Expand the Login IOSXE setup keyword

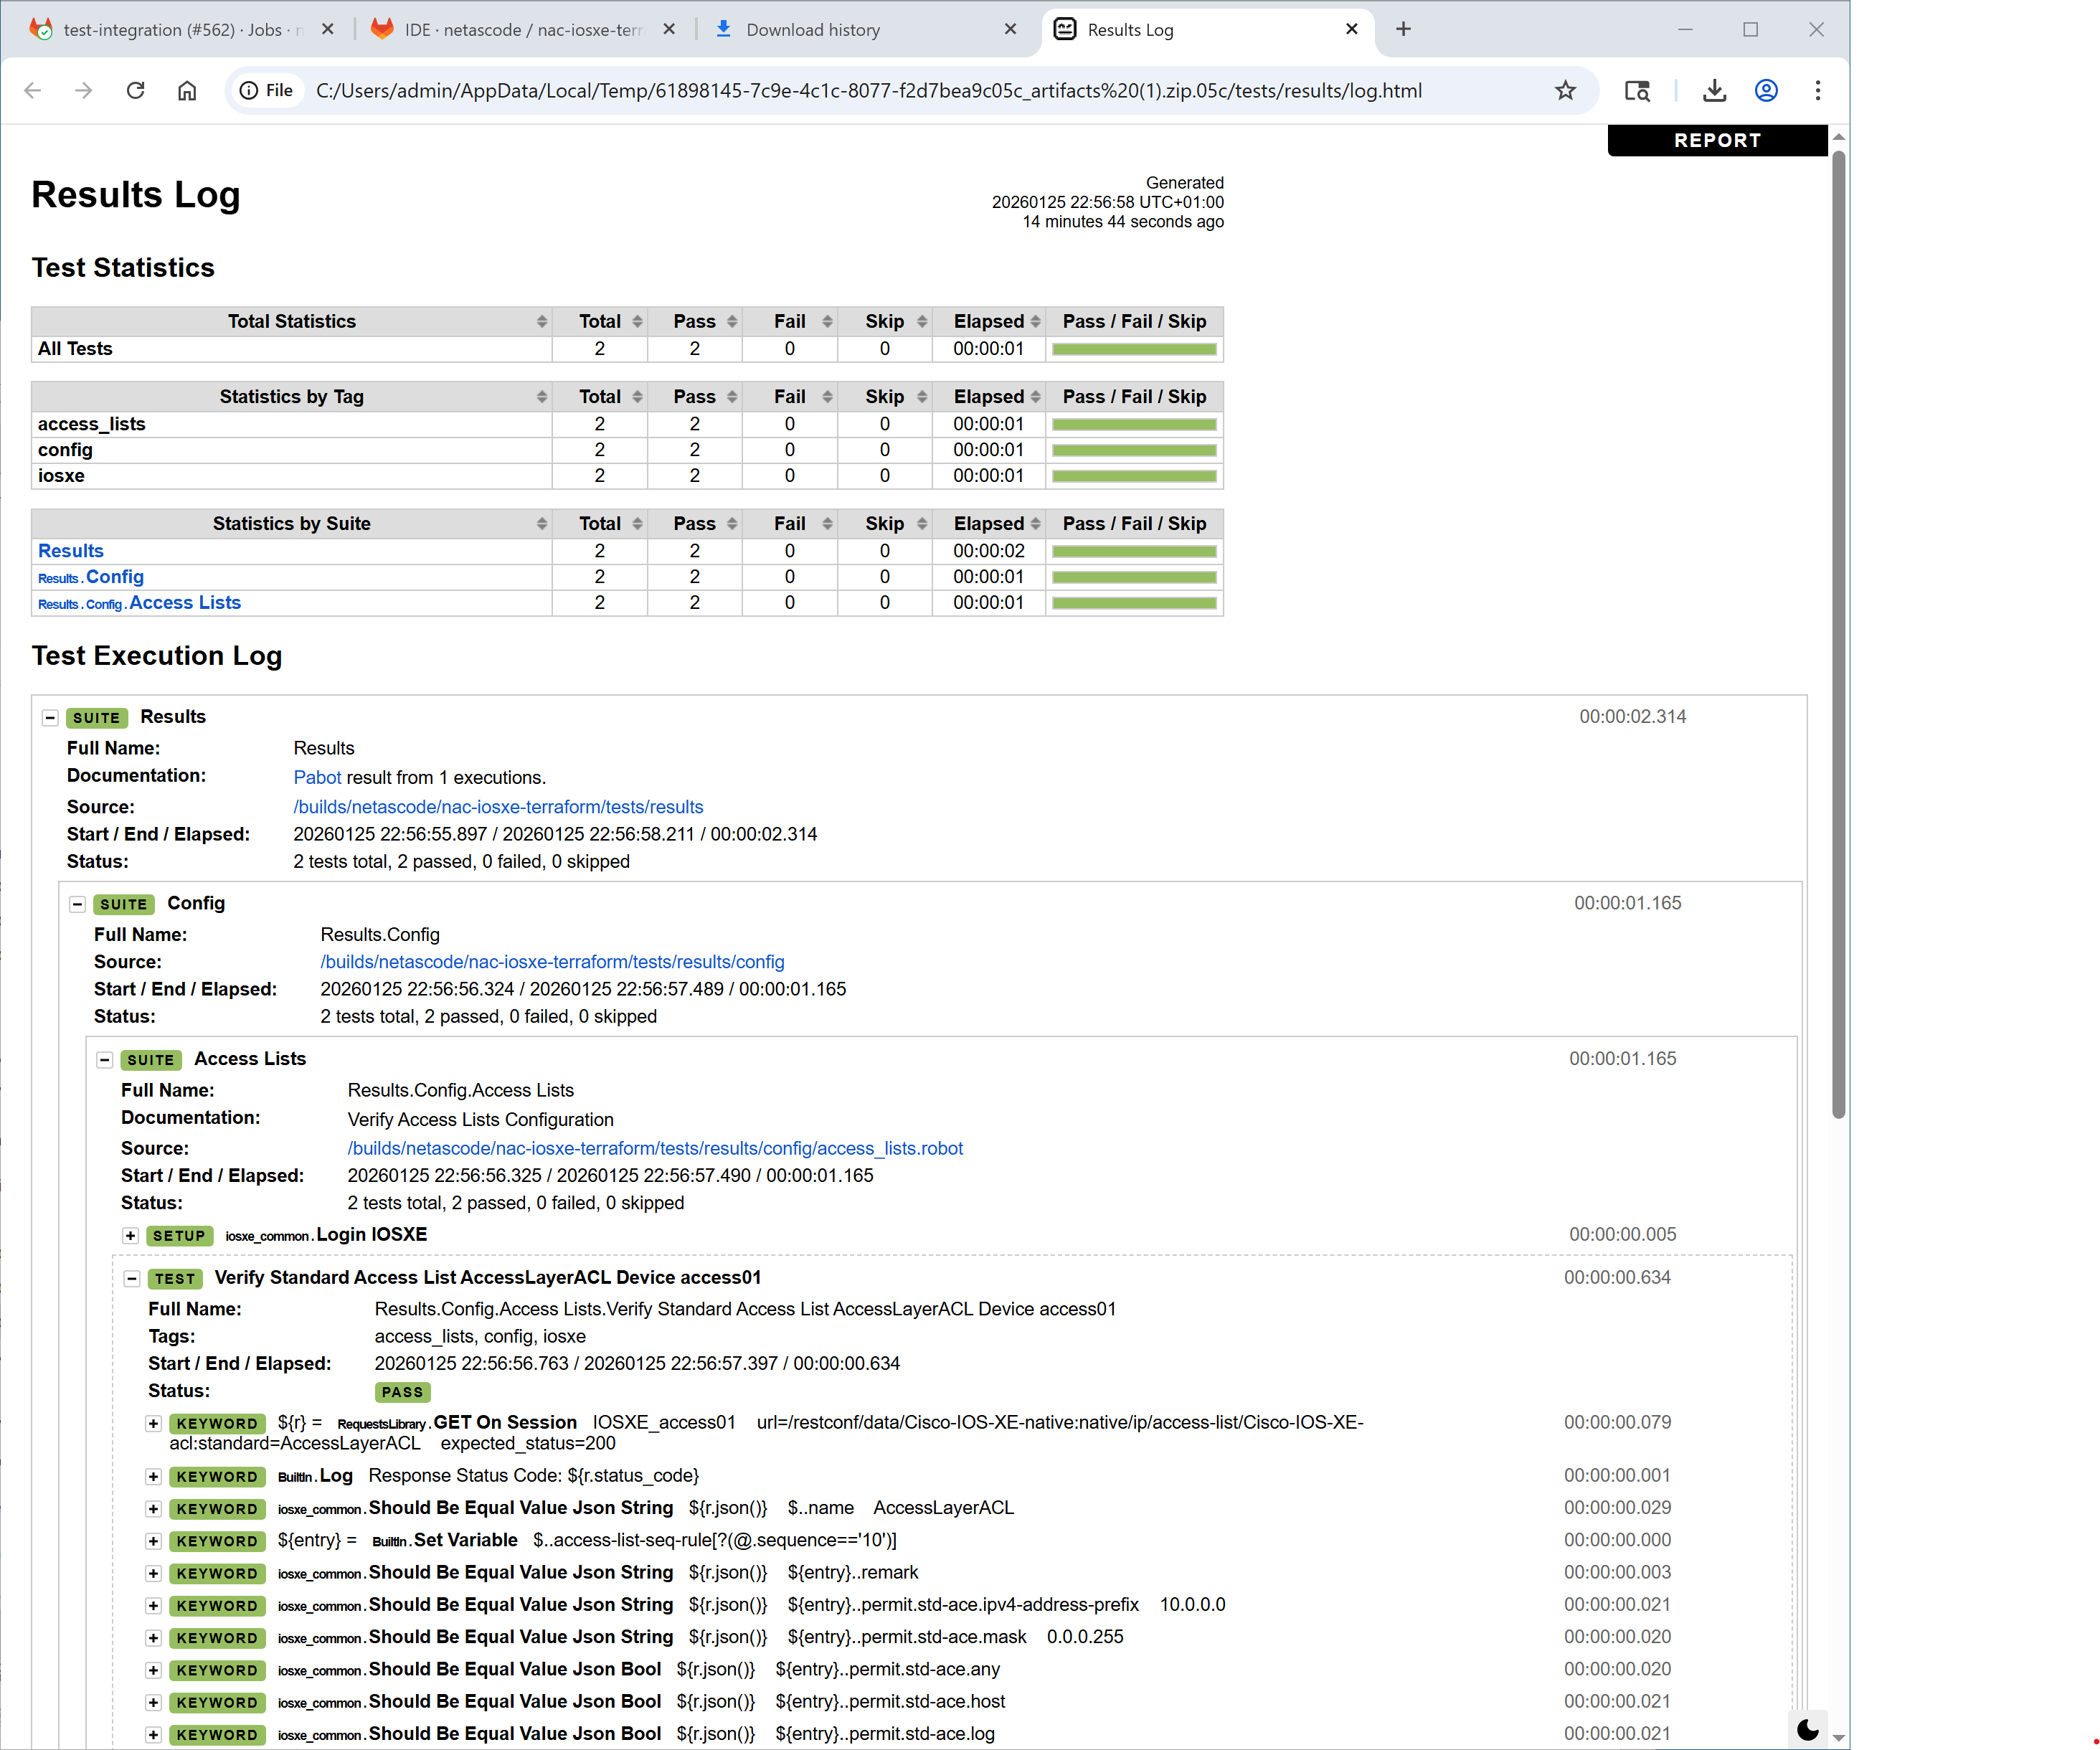pyautogui.click(x=131, y=1236)
